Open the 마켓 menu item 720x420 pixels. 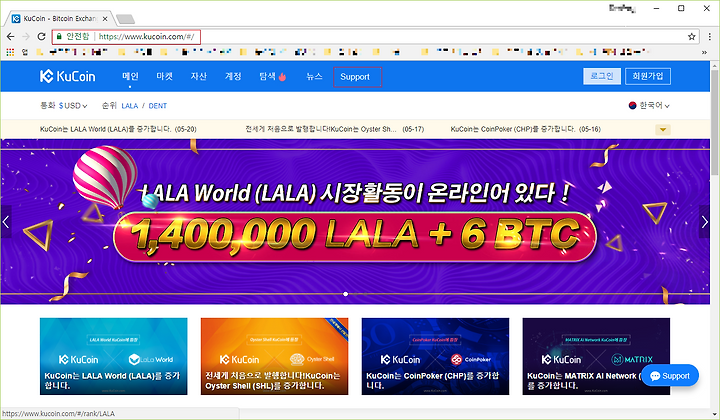coord(164,76)
